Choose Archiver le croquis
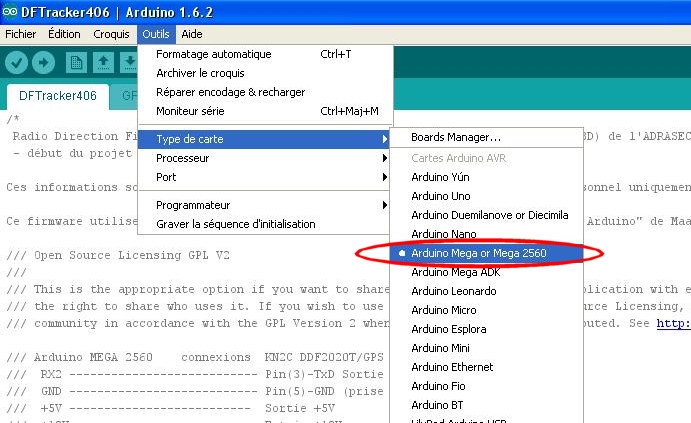The height and width of the screenshot is (423, 691). 265,73
